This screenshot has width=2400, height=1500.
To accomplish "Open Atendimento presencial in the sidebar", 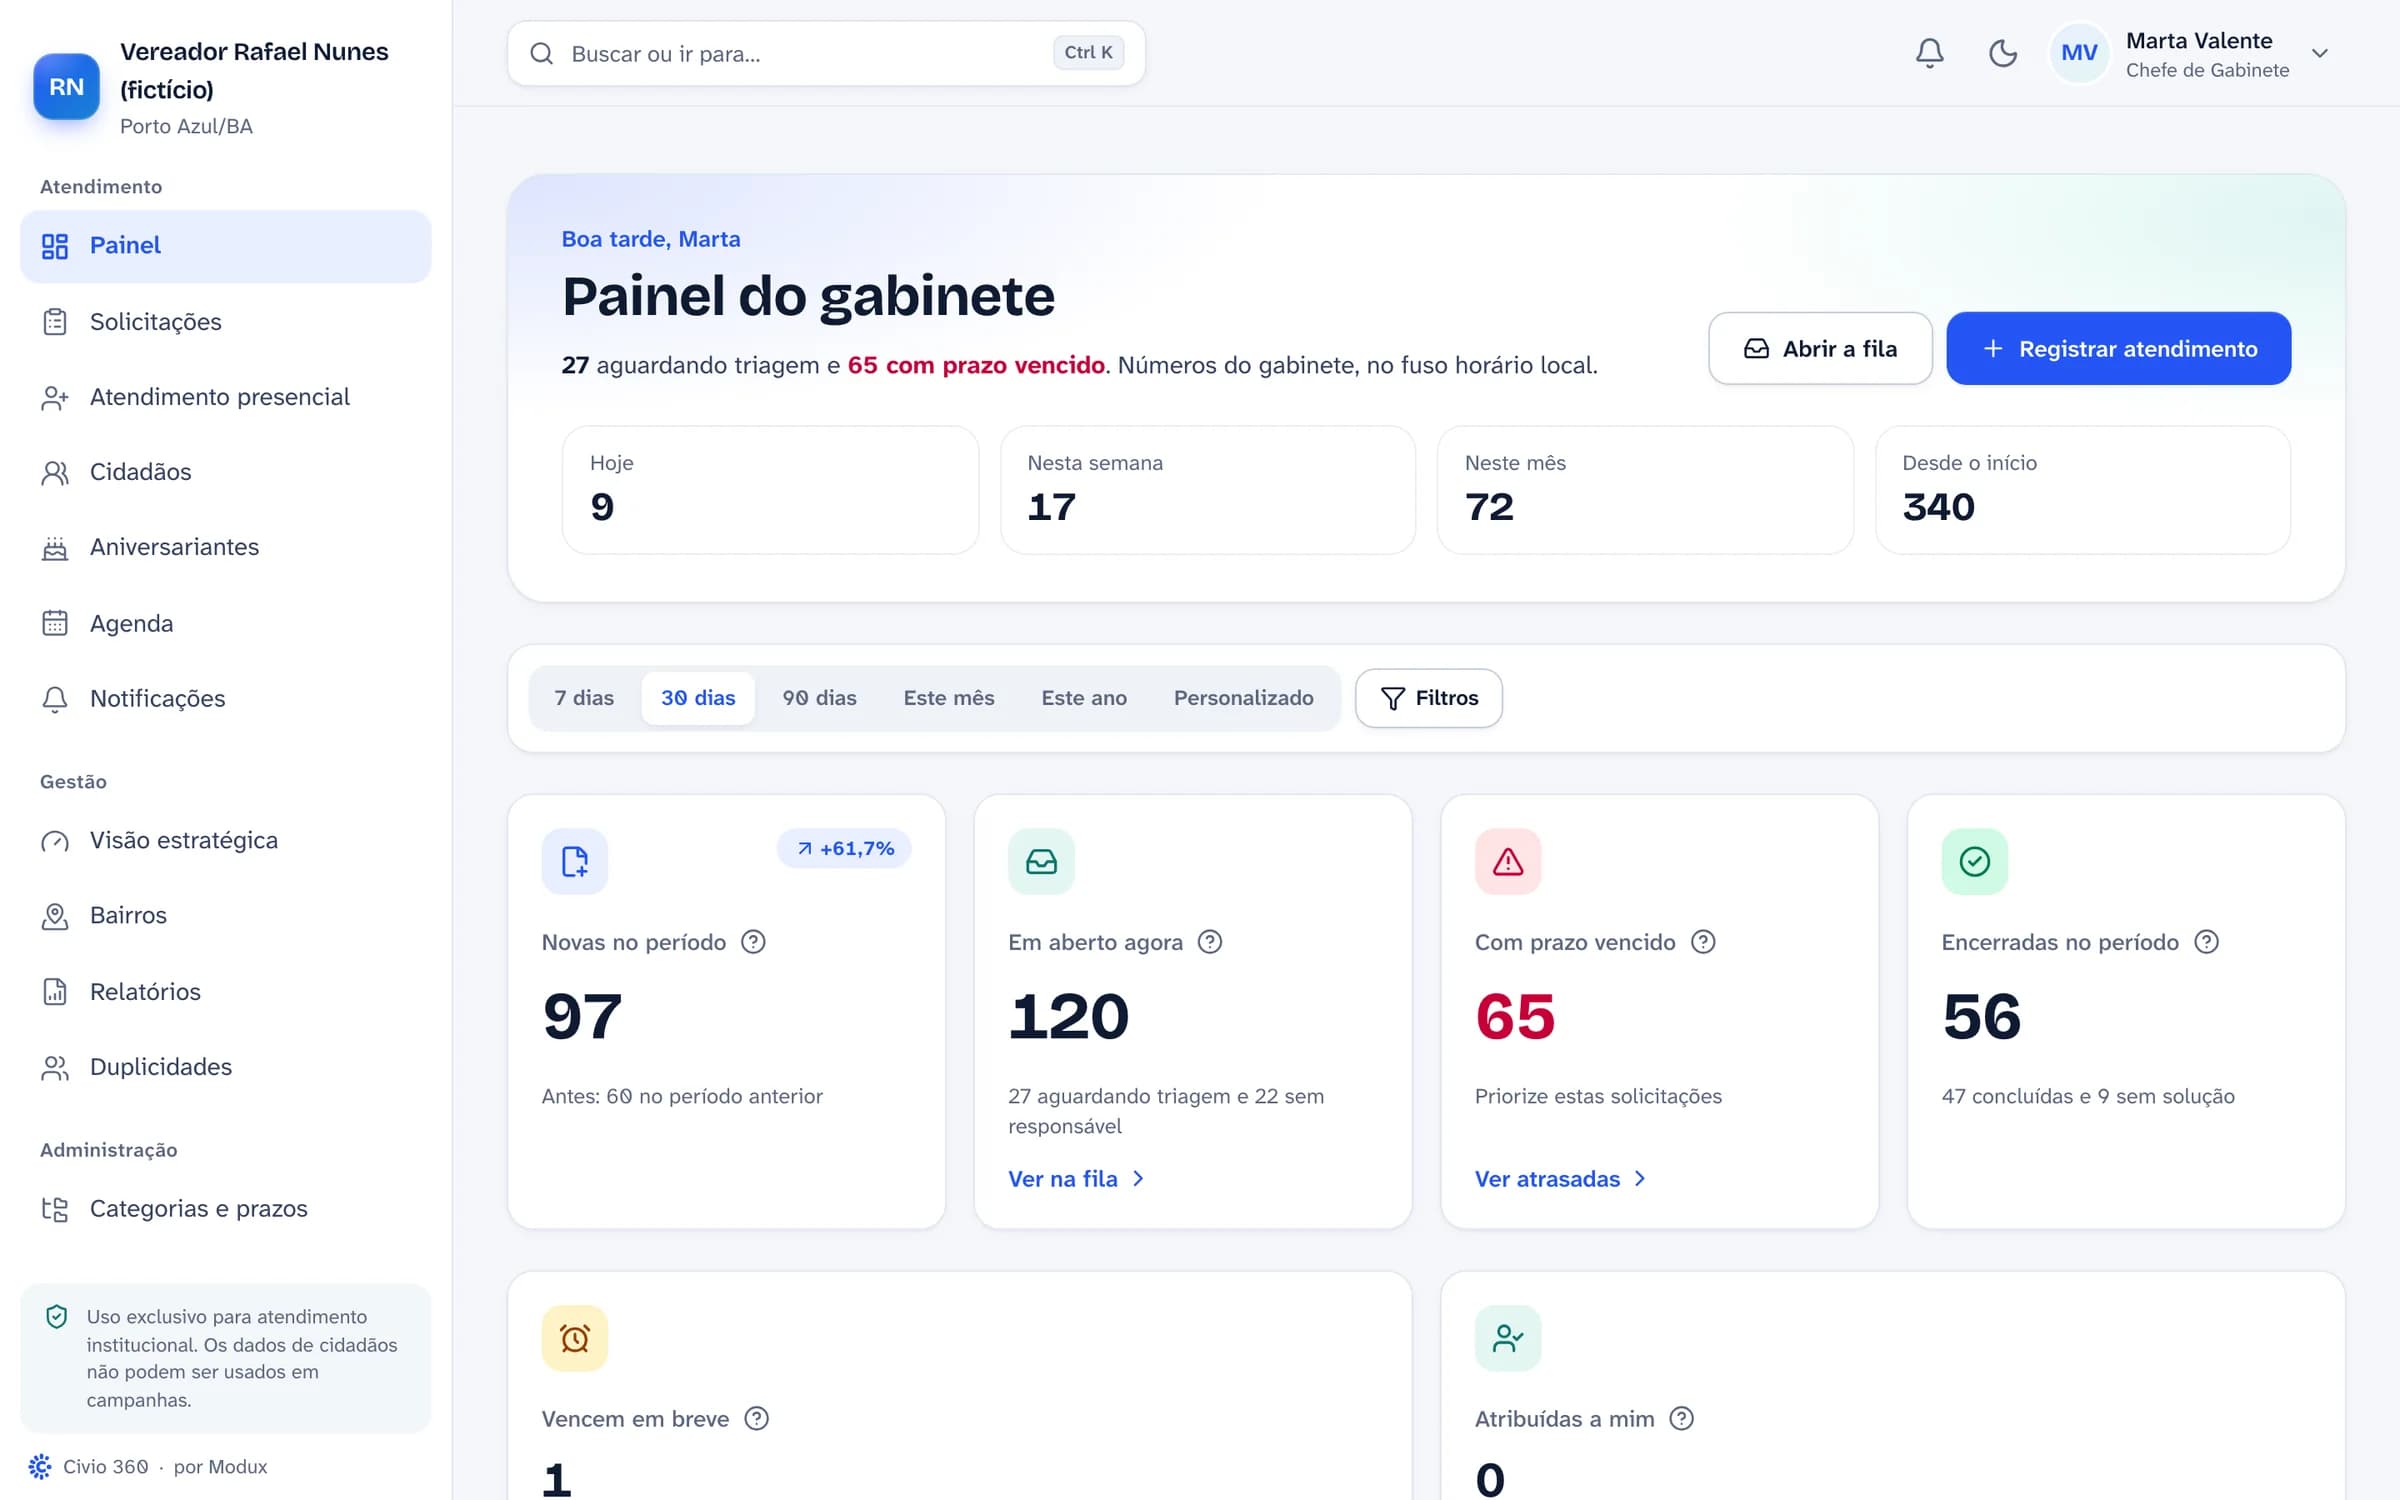I will point(225,397).
